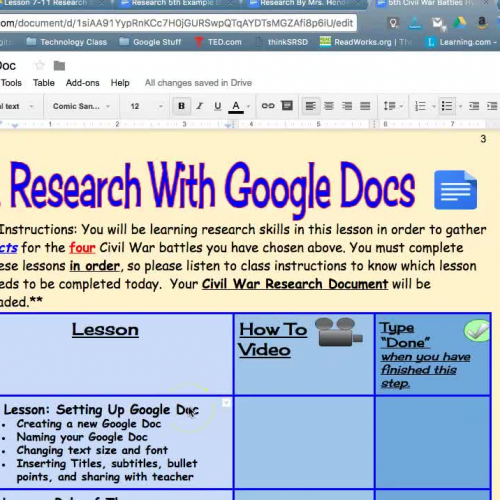The image size is (500, 500).
Task: Select justify alignment
Action: 365,106
